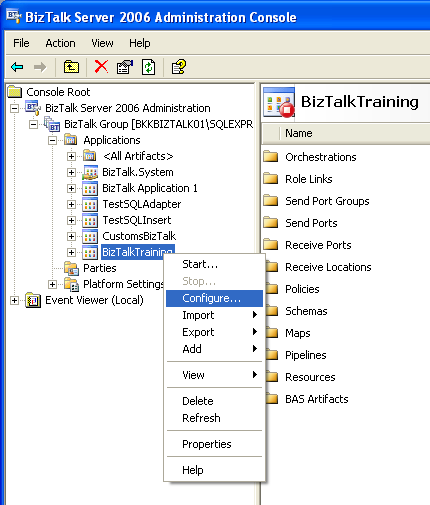This screenshot has width=430, height=505.
Task: Click the Applications folder icon in tree
Action: [71, 140]
